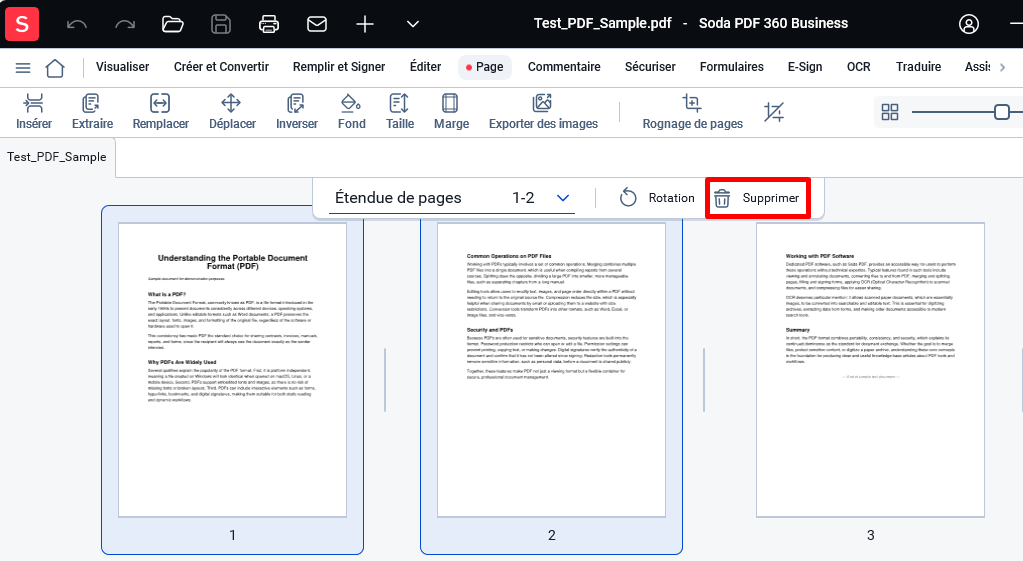Image resolution: width=1023 pixels, height=561 pixels.
Task: Open the hamburger menu
Action: [23, 67]
